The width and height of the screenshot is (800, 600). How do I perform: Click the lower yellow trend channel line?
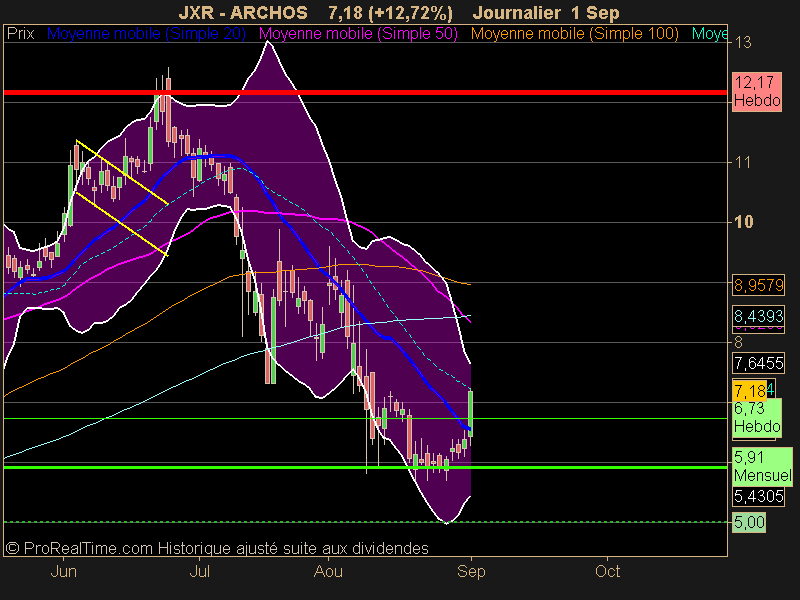[x=121, y=223]
